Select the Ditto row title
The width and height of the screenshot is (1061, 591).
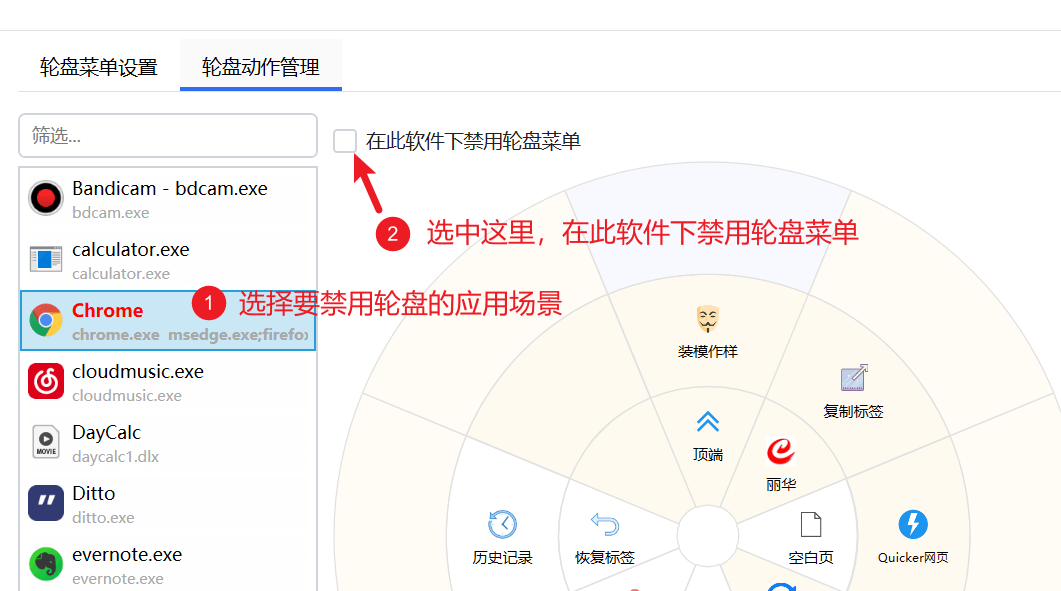pos(93,493)
